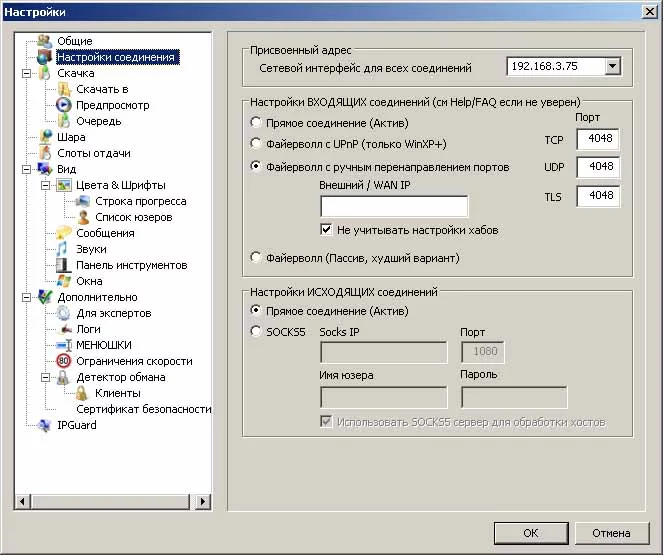663x555 pixels.
Task: Click the Socks IP field
Action: [x=384, y=352]
